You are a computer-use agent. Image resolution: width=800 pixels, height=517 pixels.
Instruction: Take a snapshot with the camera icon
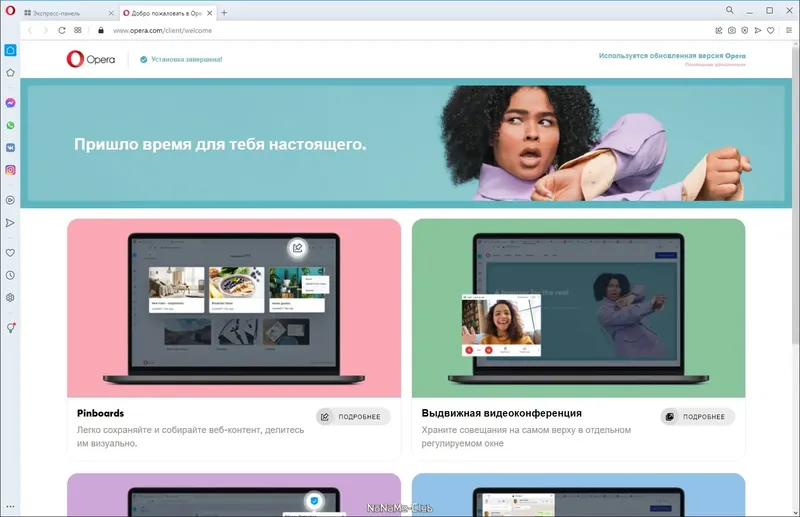click(x=732, y=31)
